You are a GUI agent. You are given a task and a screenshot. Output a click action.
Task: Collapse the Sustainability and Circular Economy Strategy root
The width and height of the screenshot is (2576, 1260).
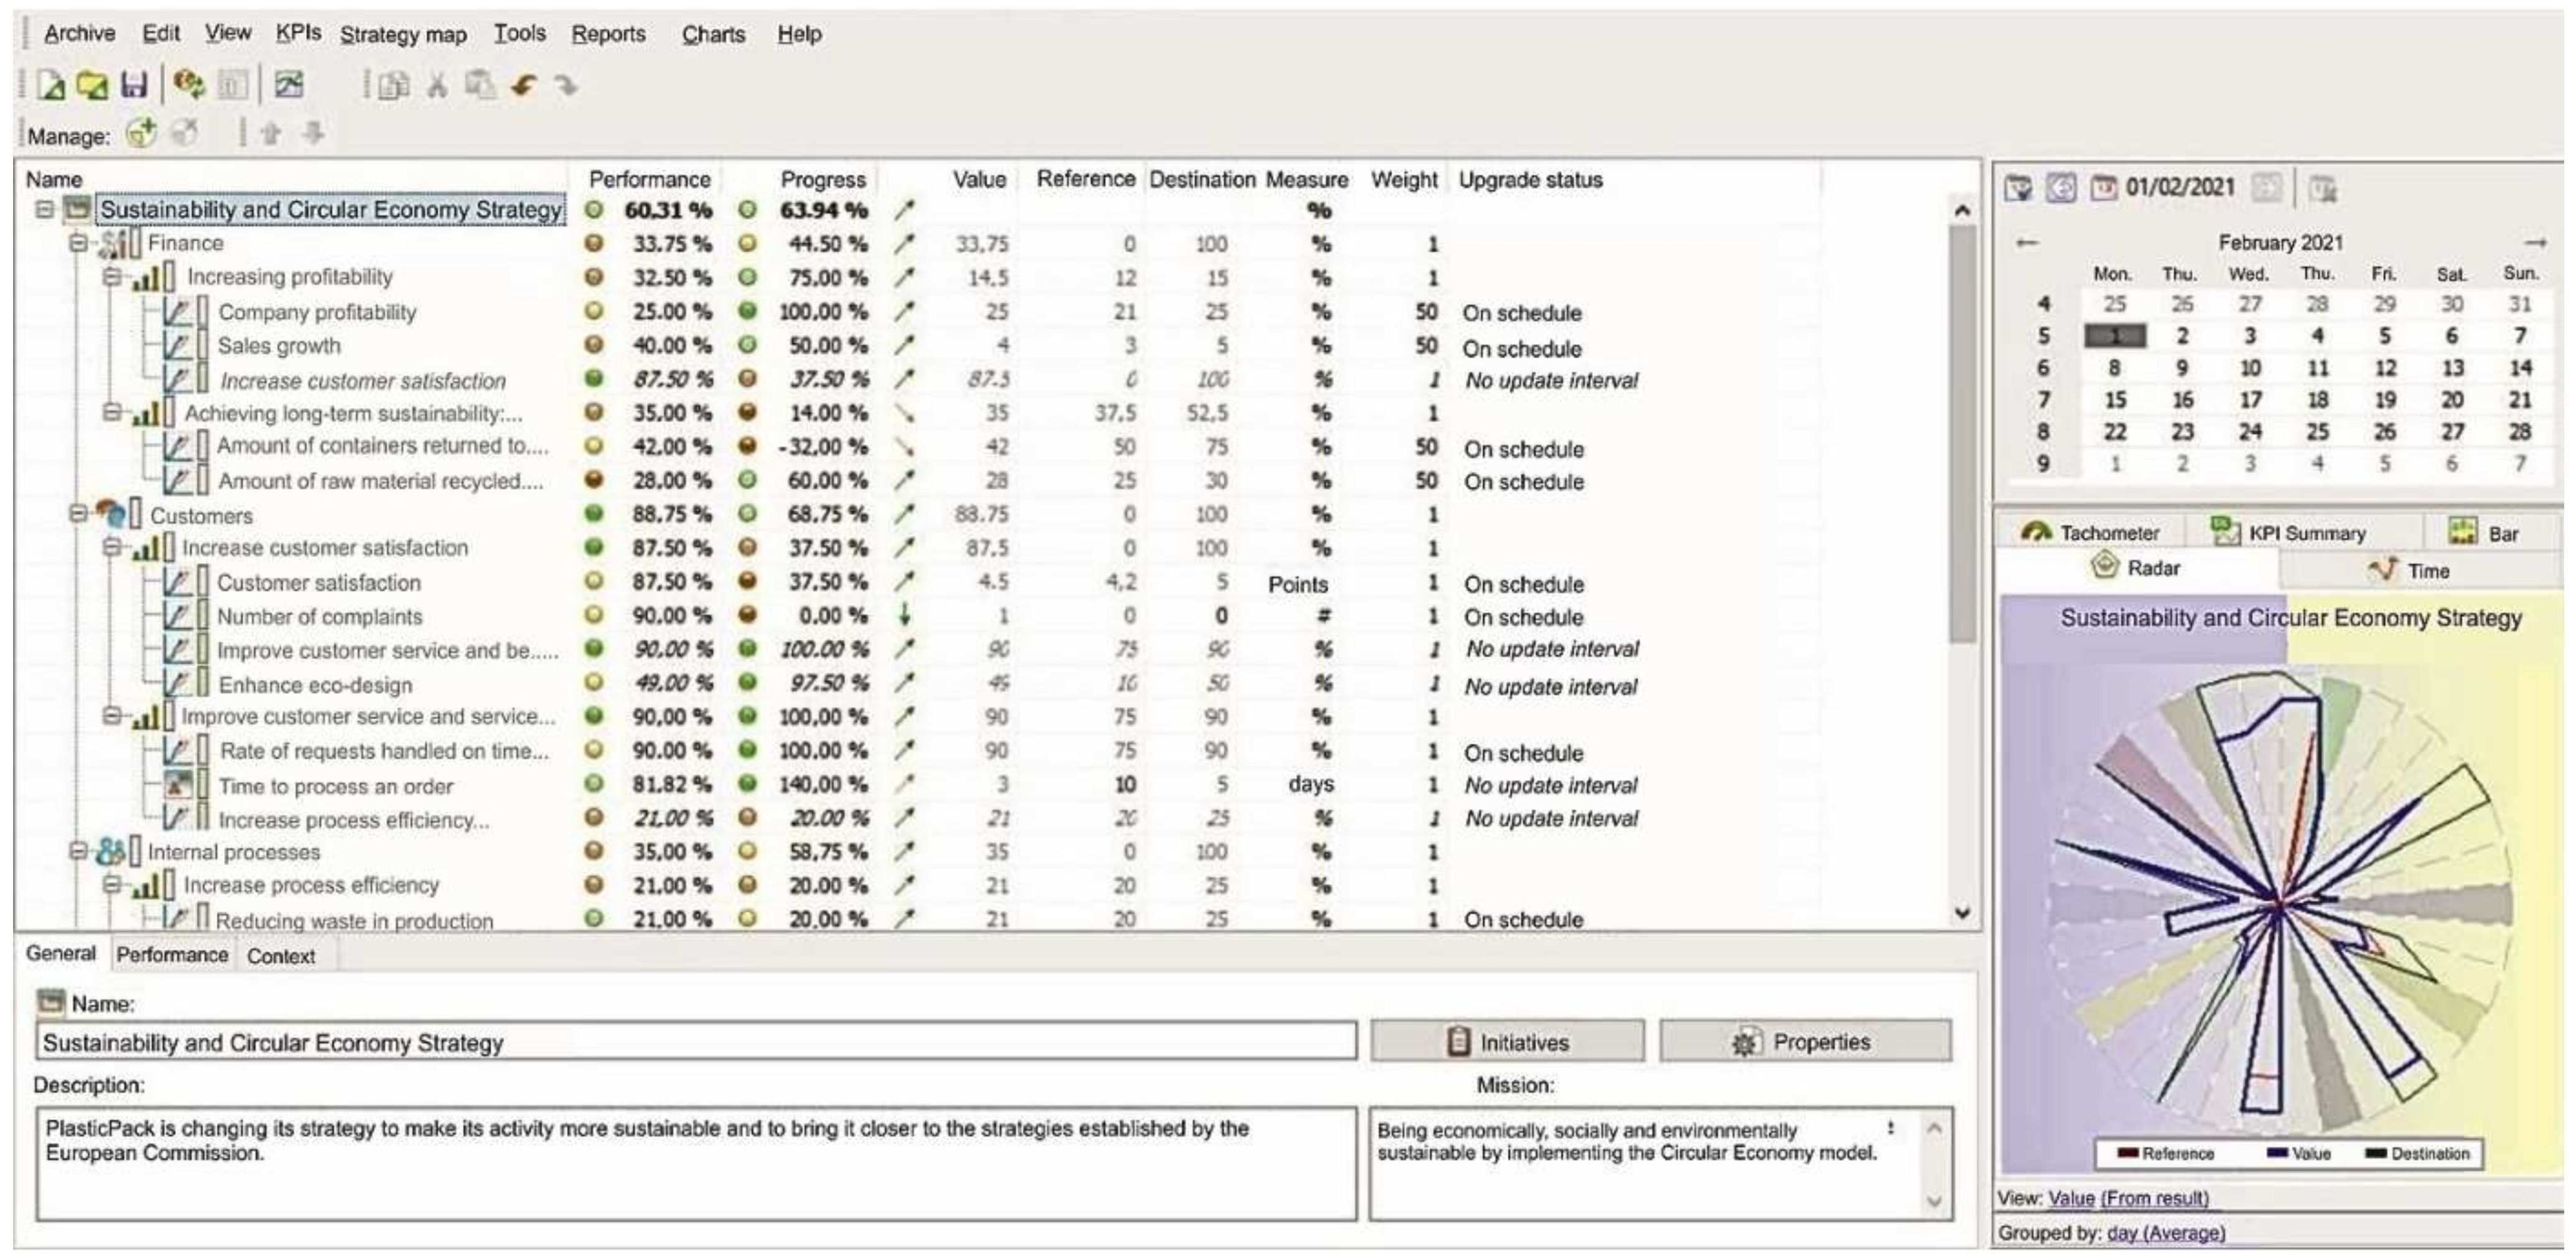(x=44, y=210)
